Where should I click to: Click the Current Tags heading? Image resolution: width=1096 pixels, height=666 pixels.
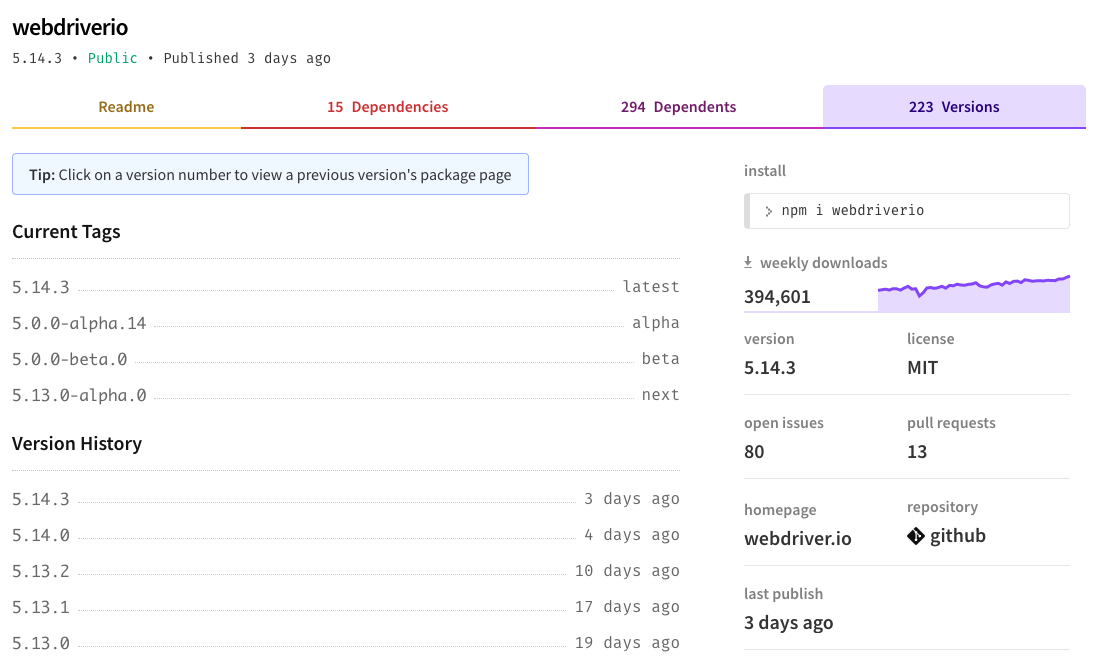click(66, 232)
